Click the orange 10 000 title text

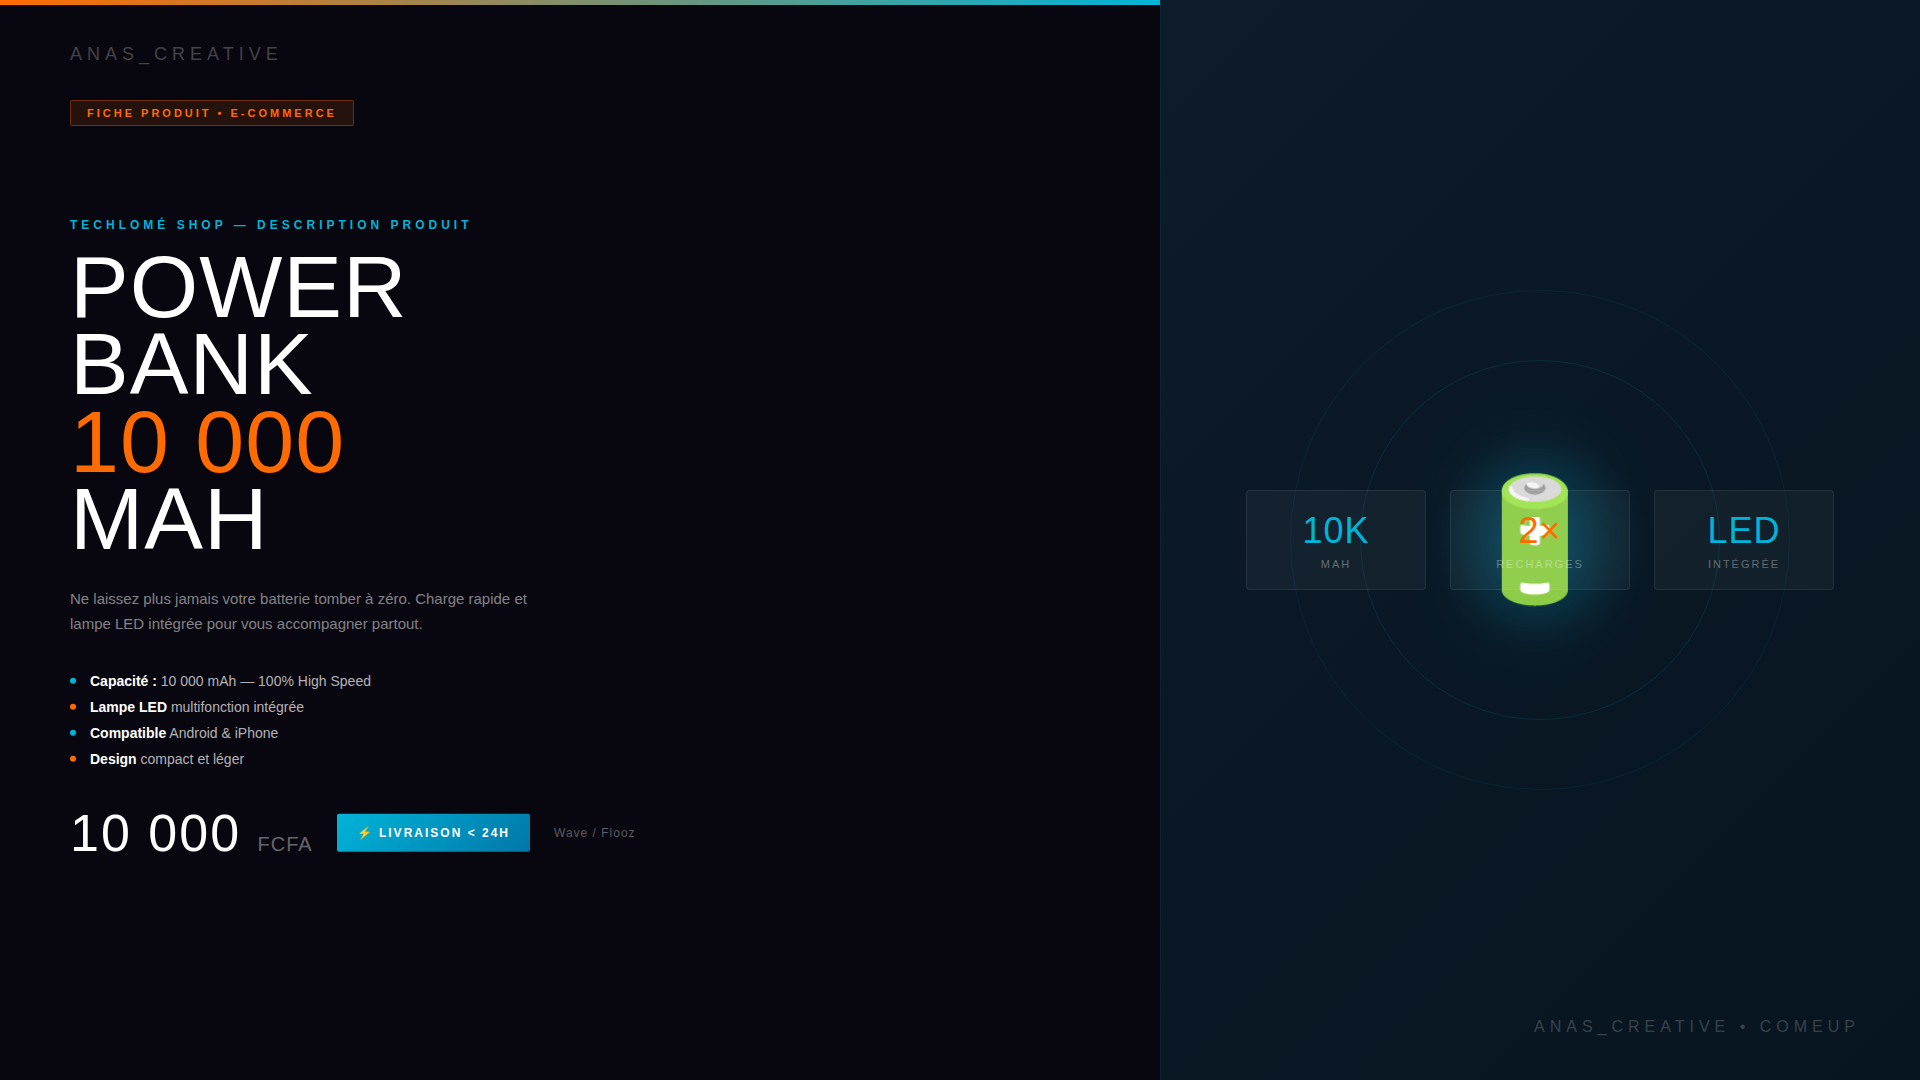[x=208, y=442]
